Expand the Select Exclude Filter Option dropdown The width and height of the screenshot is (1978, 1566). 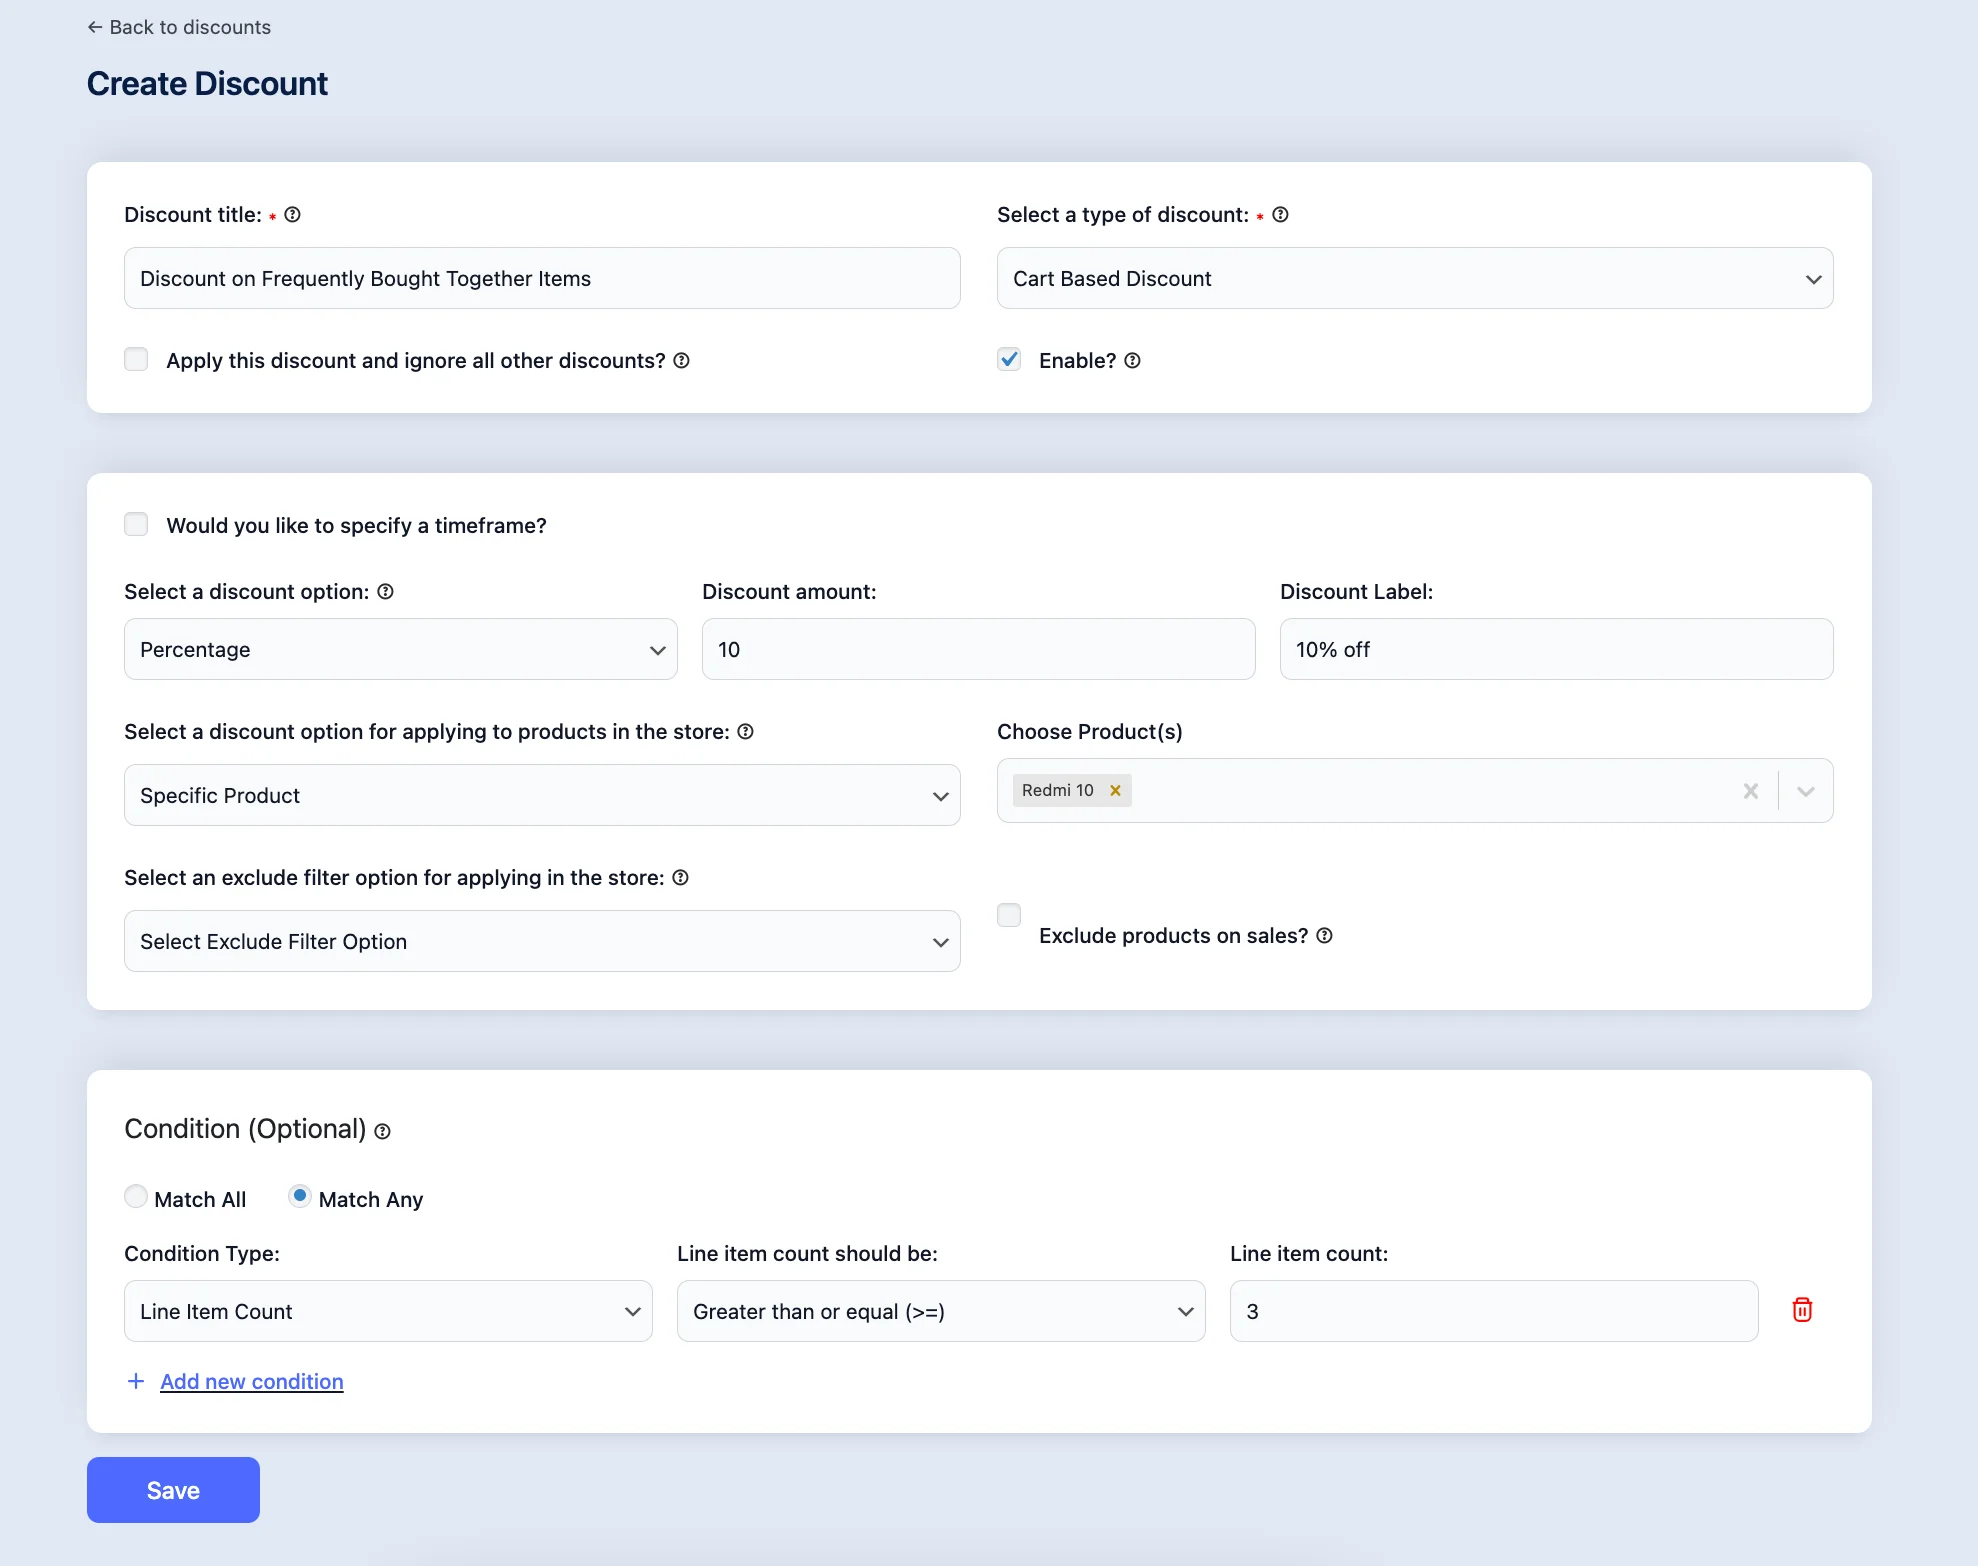(541, 942)
